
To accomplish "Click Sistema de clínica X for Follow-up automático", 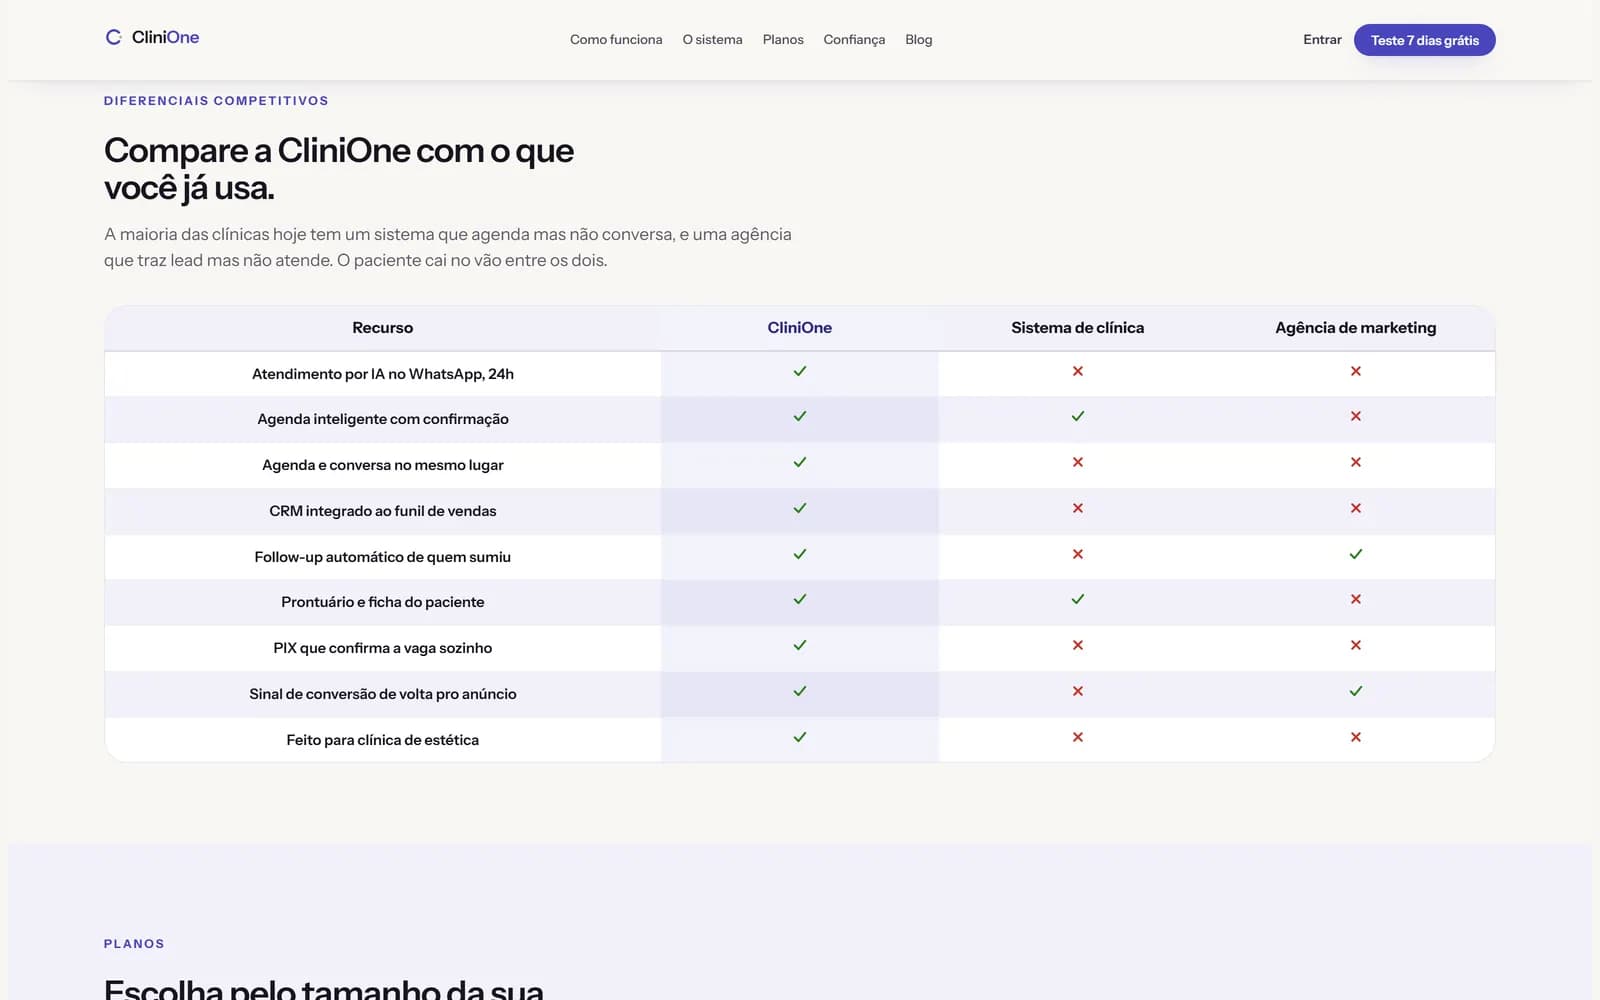I will pyautogui.click(x=1078, y=554).
